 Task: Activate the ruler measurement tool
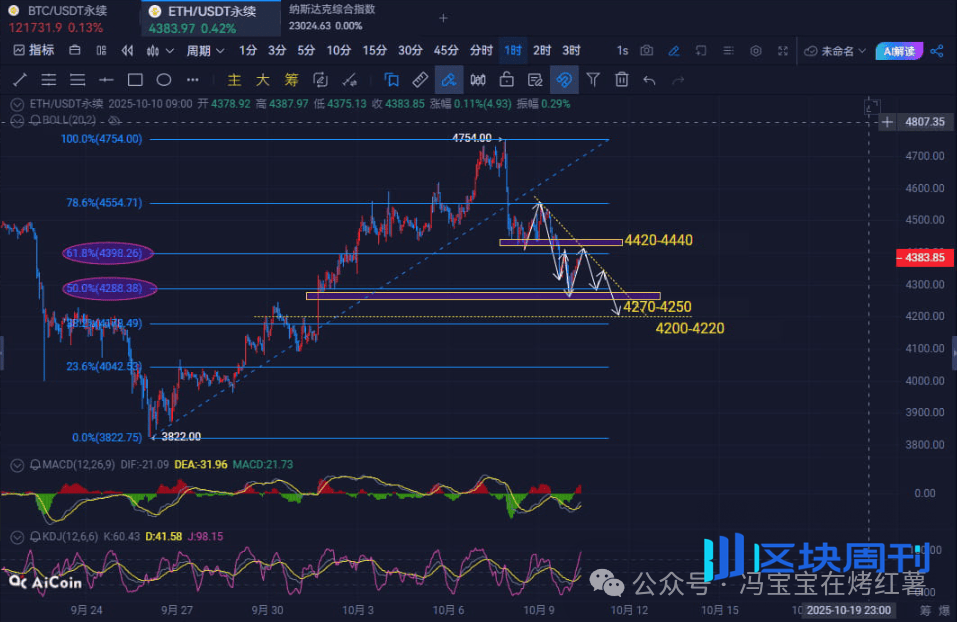tap(420, 80)
